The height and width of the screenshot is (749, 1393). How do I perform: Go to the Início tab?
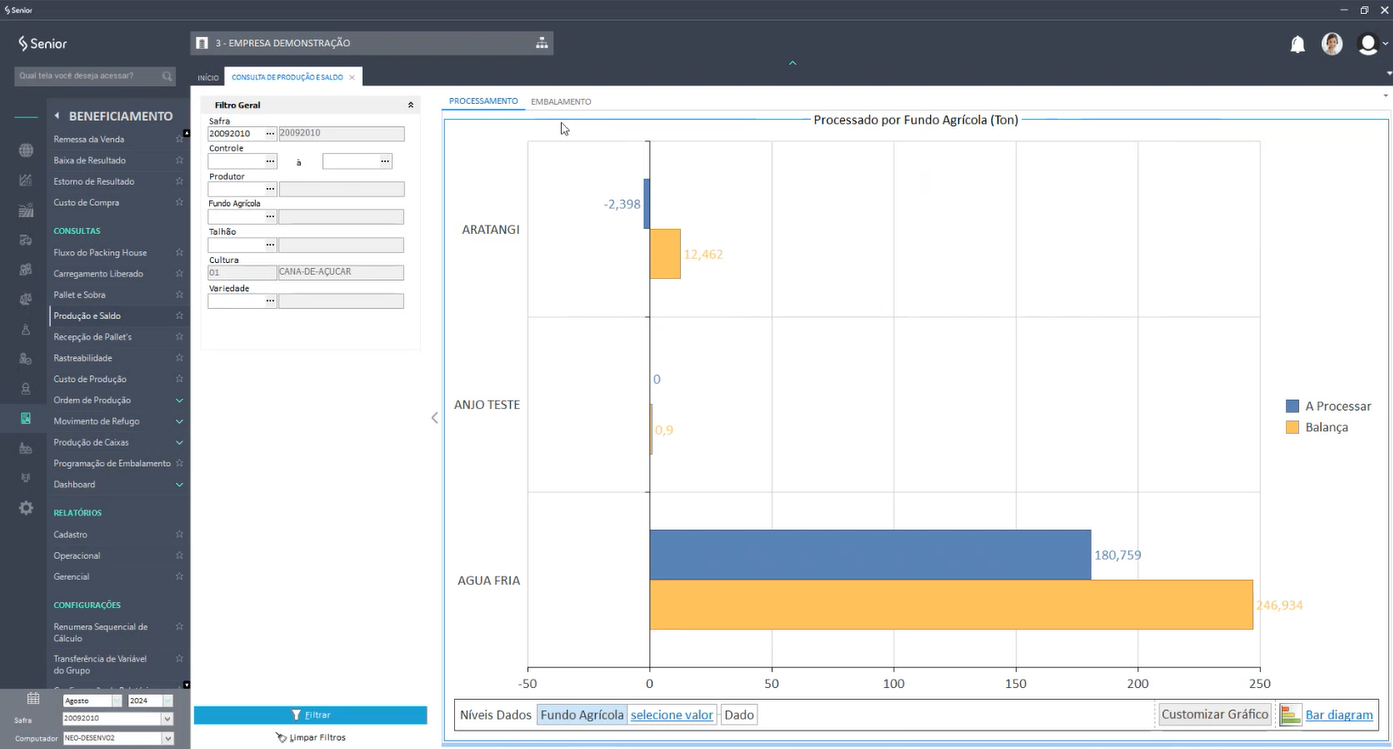(x=208, y=77)
